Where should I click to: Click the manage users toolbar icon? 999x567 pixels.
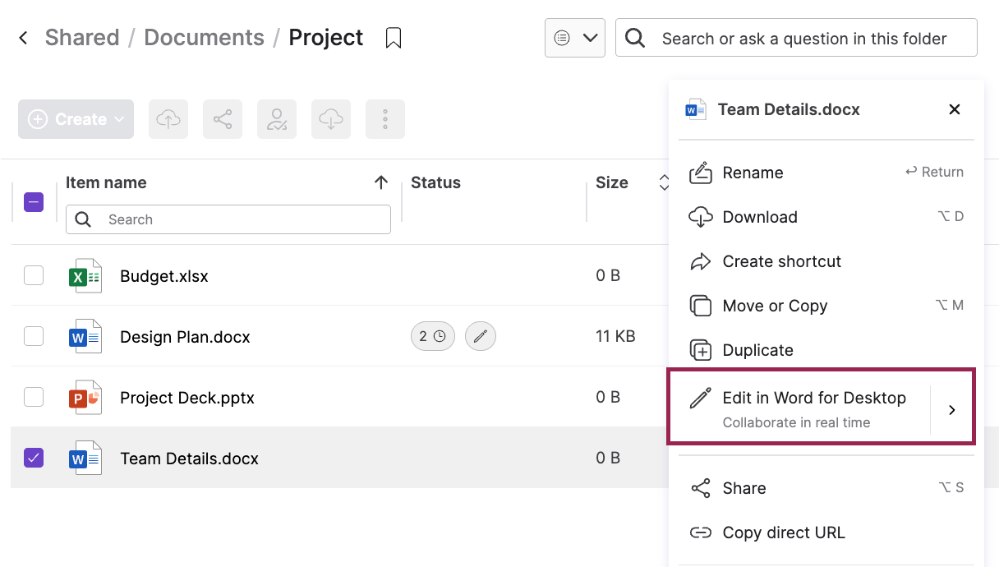tap(277, 119)
